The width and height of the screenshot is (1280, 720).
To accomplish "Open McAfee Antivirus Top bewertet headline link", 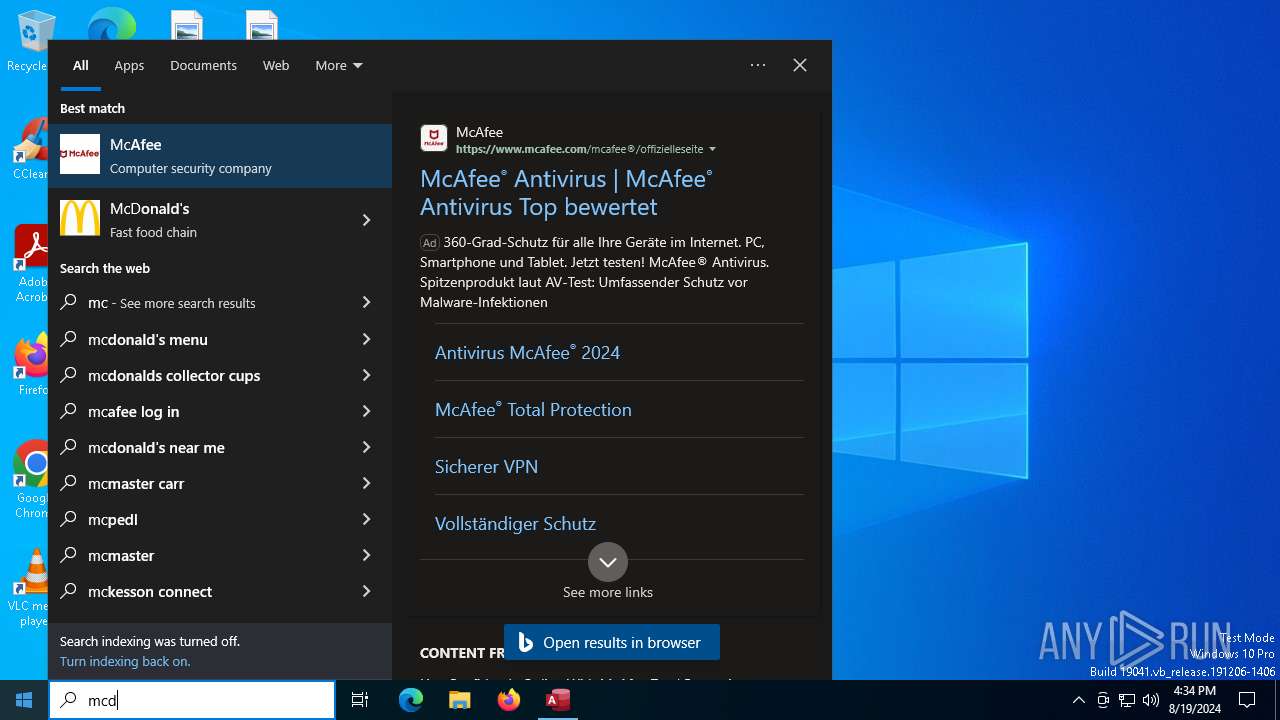I will pyautogui.click(x=566, y=193).
